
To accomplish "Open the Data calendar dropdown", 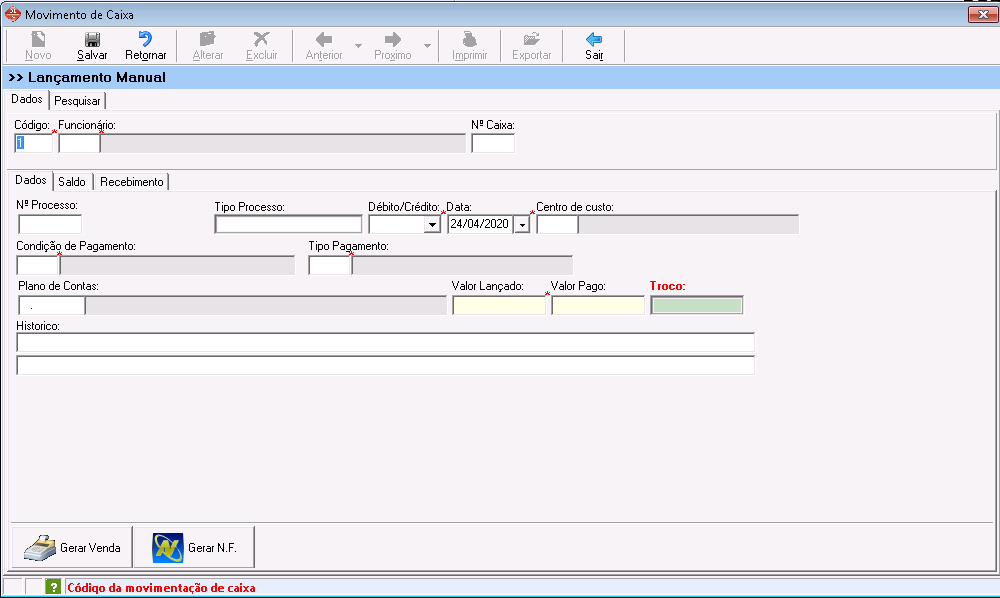I will click(x=522, y=224).
